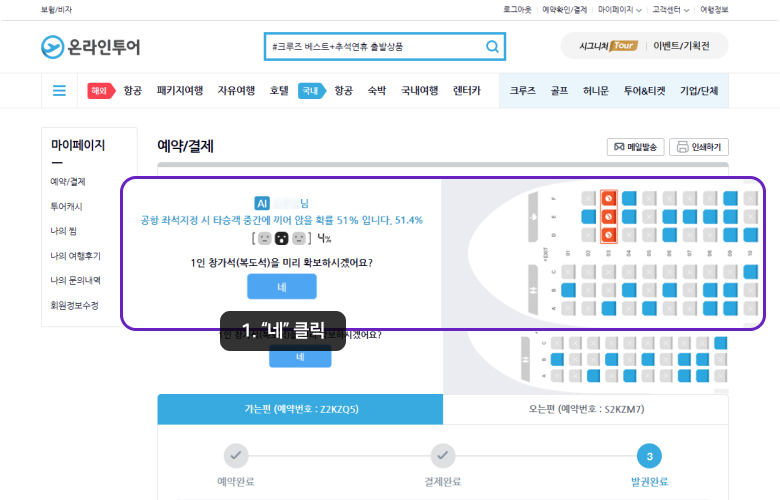
Task: Open the 크루즈 menu item
Action: [522, 90]
